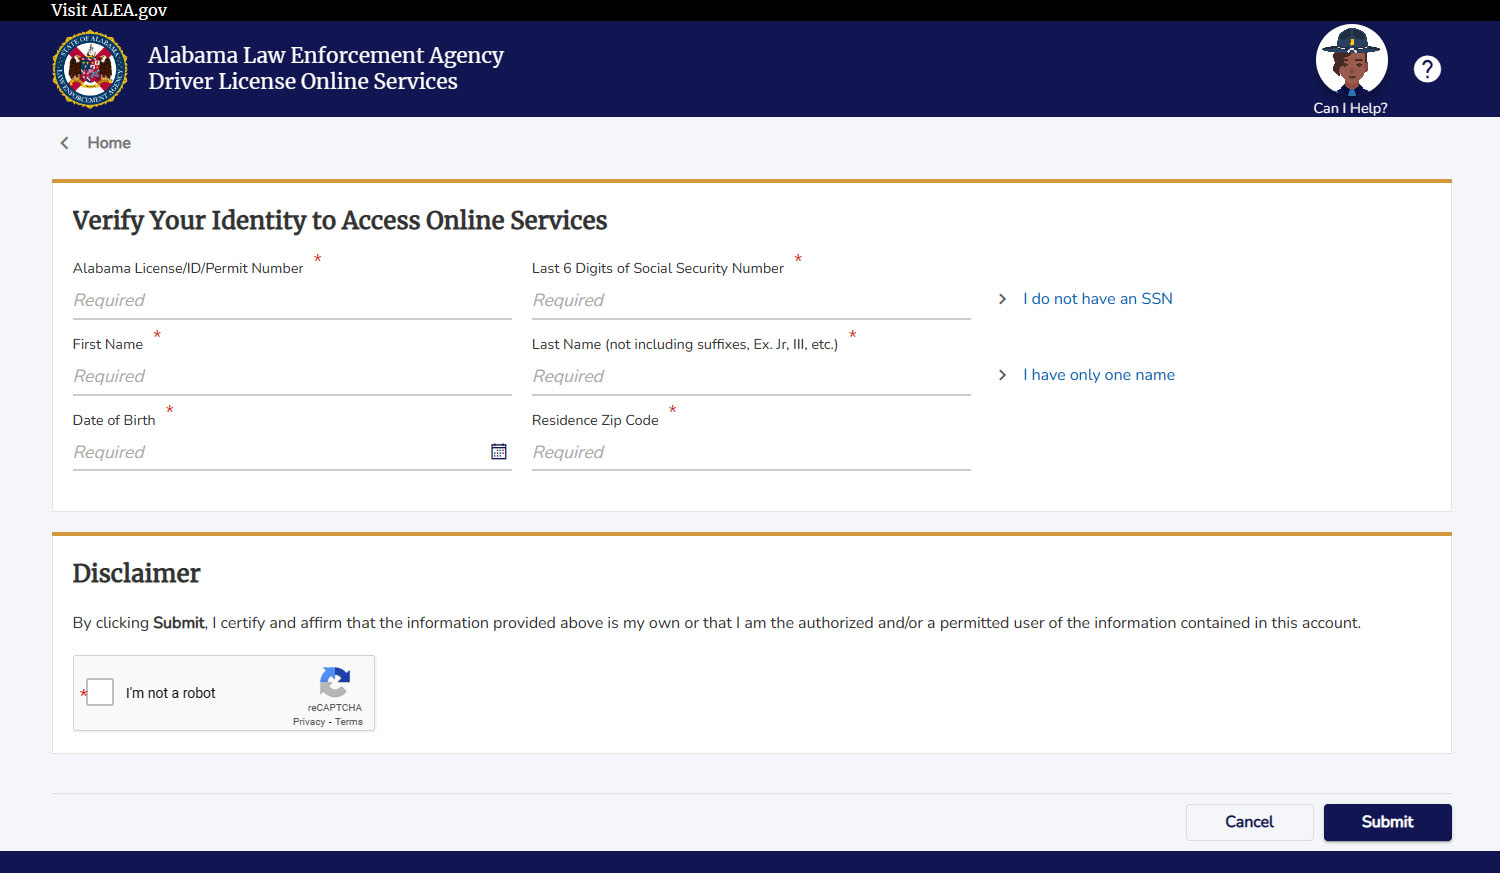Click the Last 6 Digits of SSN field
1500x873 pixels.
[x=750, y=301]
